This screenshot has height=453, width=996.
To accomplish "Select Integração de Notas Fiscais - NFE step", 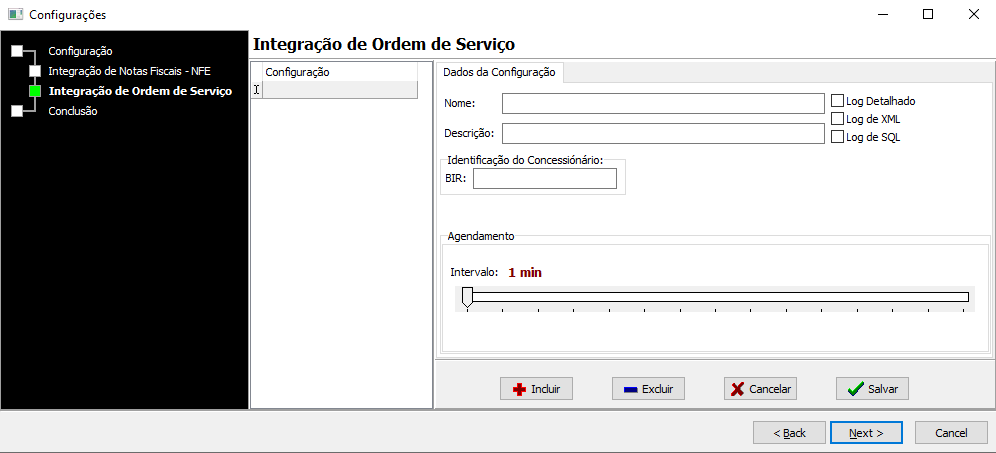I will tap(130, 71).
